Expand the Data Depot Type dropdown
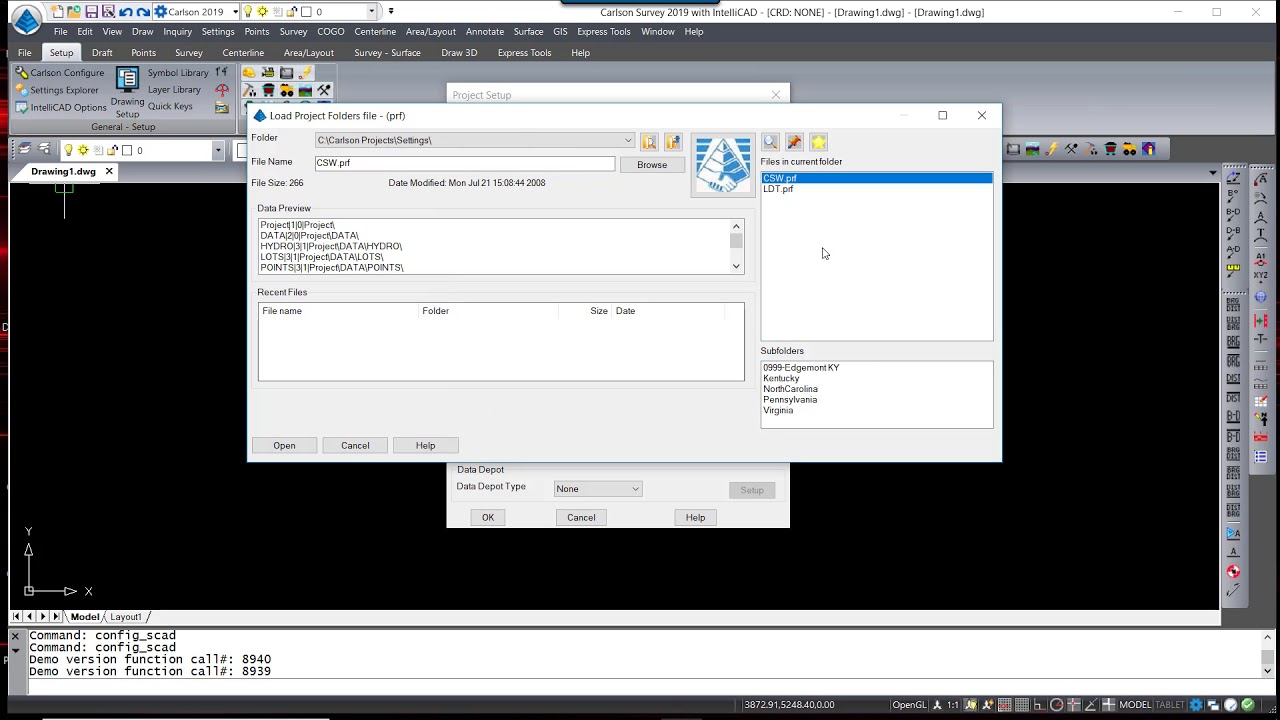This screenshot has height=720, width=1280. pos(635,489)
